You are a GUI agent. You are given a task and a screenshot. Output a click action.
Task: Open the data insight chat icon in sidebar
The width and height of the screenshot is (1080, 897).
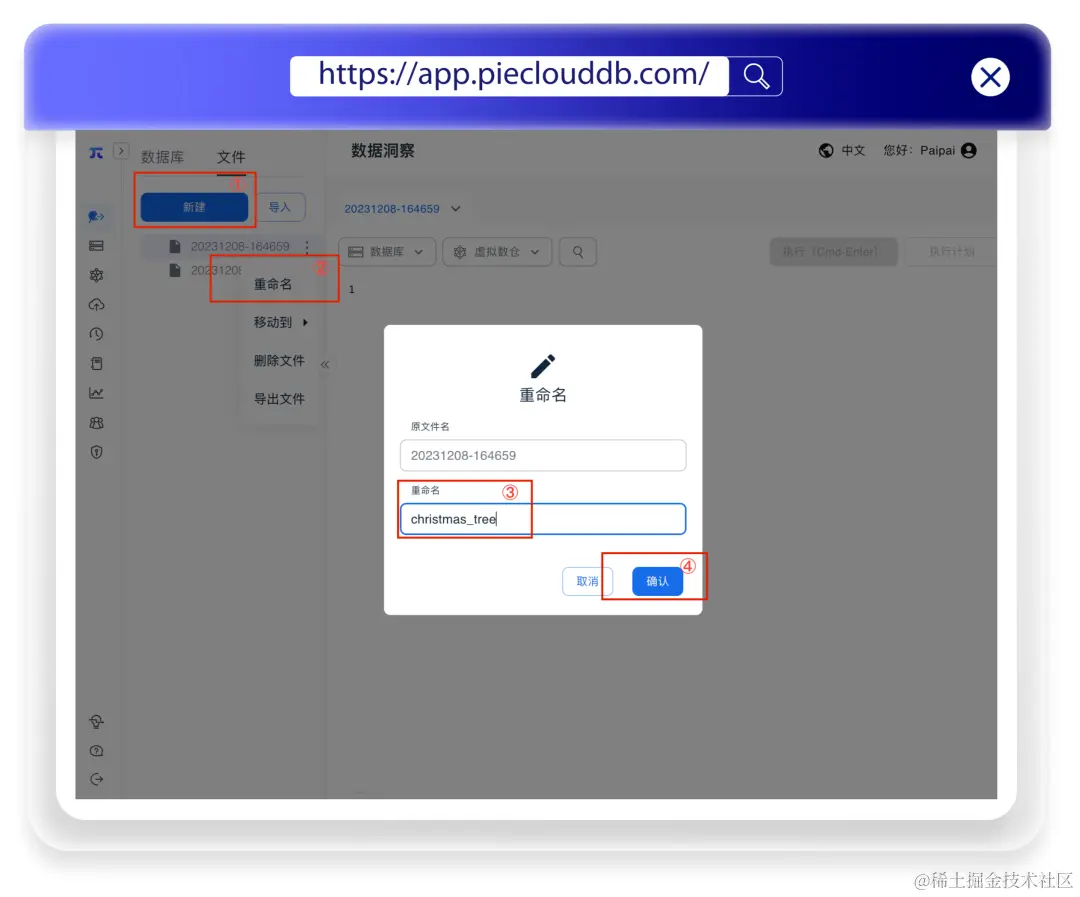(96, 216)
